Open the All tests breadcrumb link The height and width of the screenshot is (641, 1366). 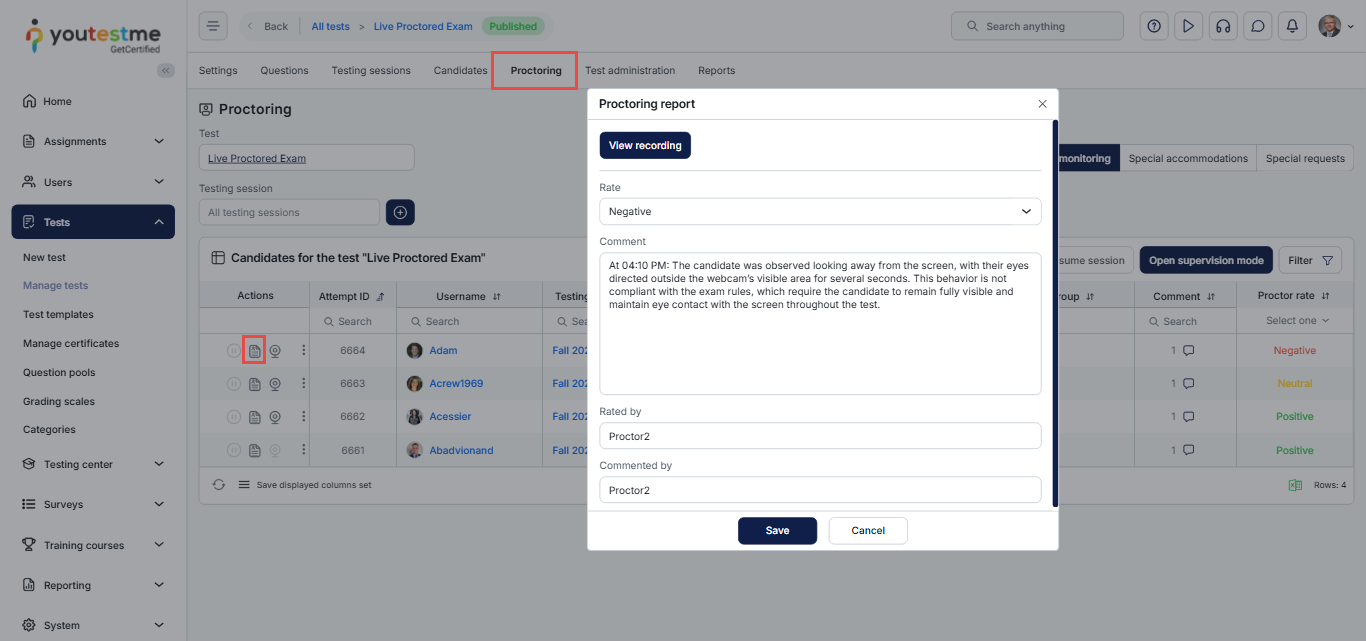coord(330,26)
